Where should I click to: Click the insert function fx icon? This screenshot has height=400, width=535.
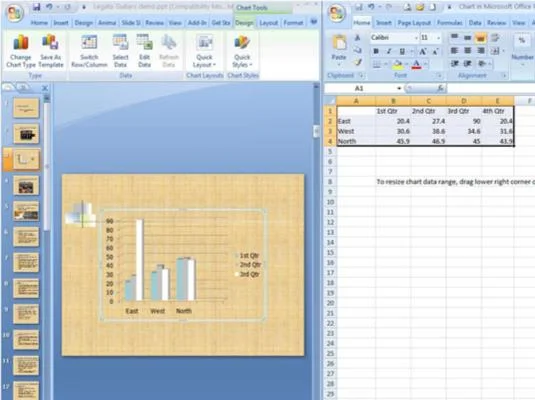coord(440,88)
